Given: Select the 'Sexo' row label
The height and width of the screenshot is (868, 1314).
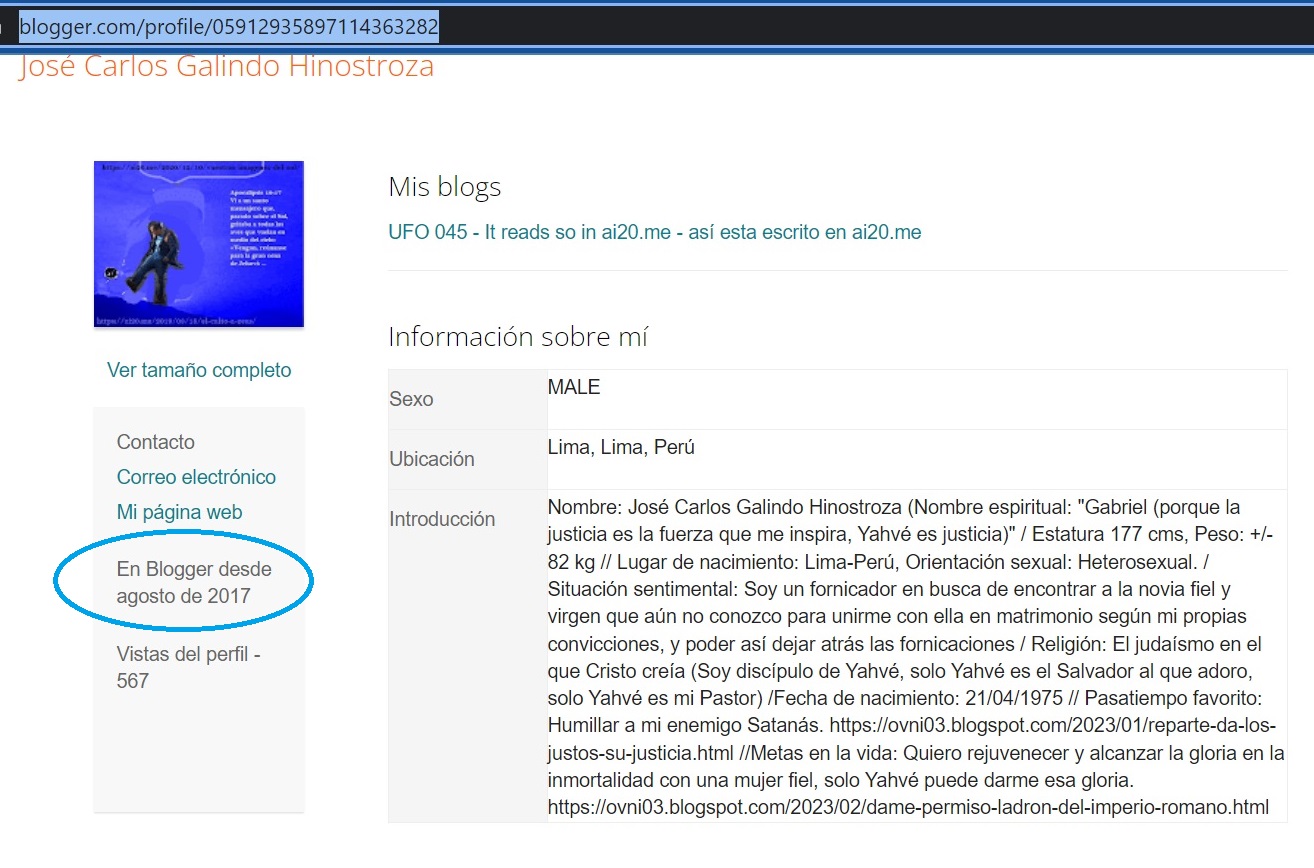Looking at the screenshot, I should coord(411,399).
